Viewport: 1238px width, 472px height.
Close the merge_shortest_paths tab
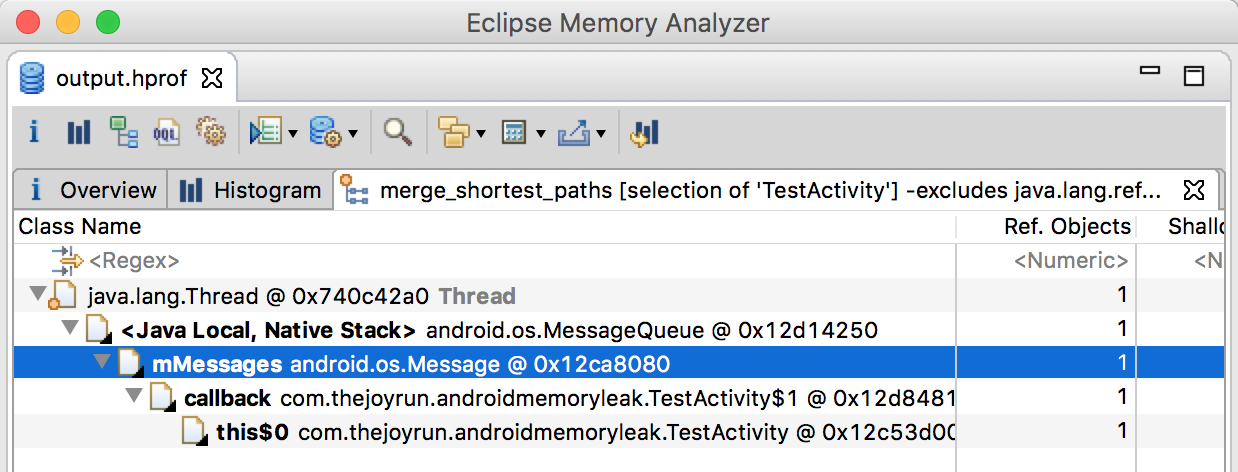[x=1192, y=189]
